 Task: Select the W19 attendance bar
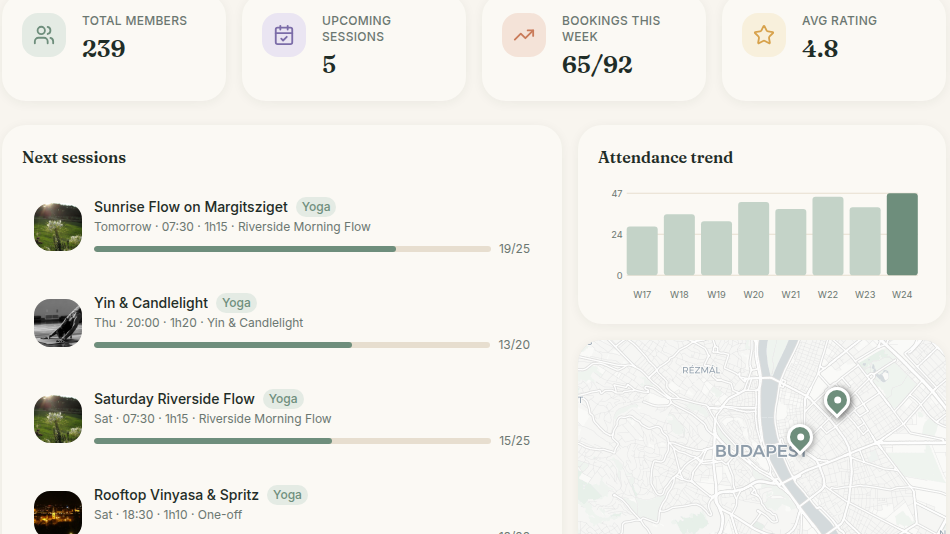716,249
